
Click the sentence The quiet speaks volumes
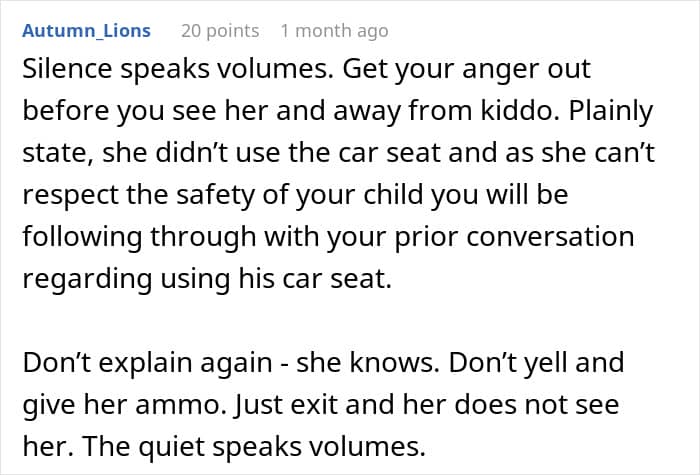254,446
